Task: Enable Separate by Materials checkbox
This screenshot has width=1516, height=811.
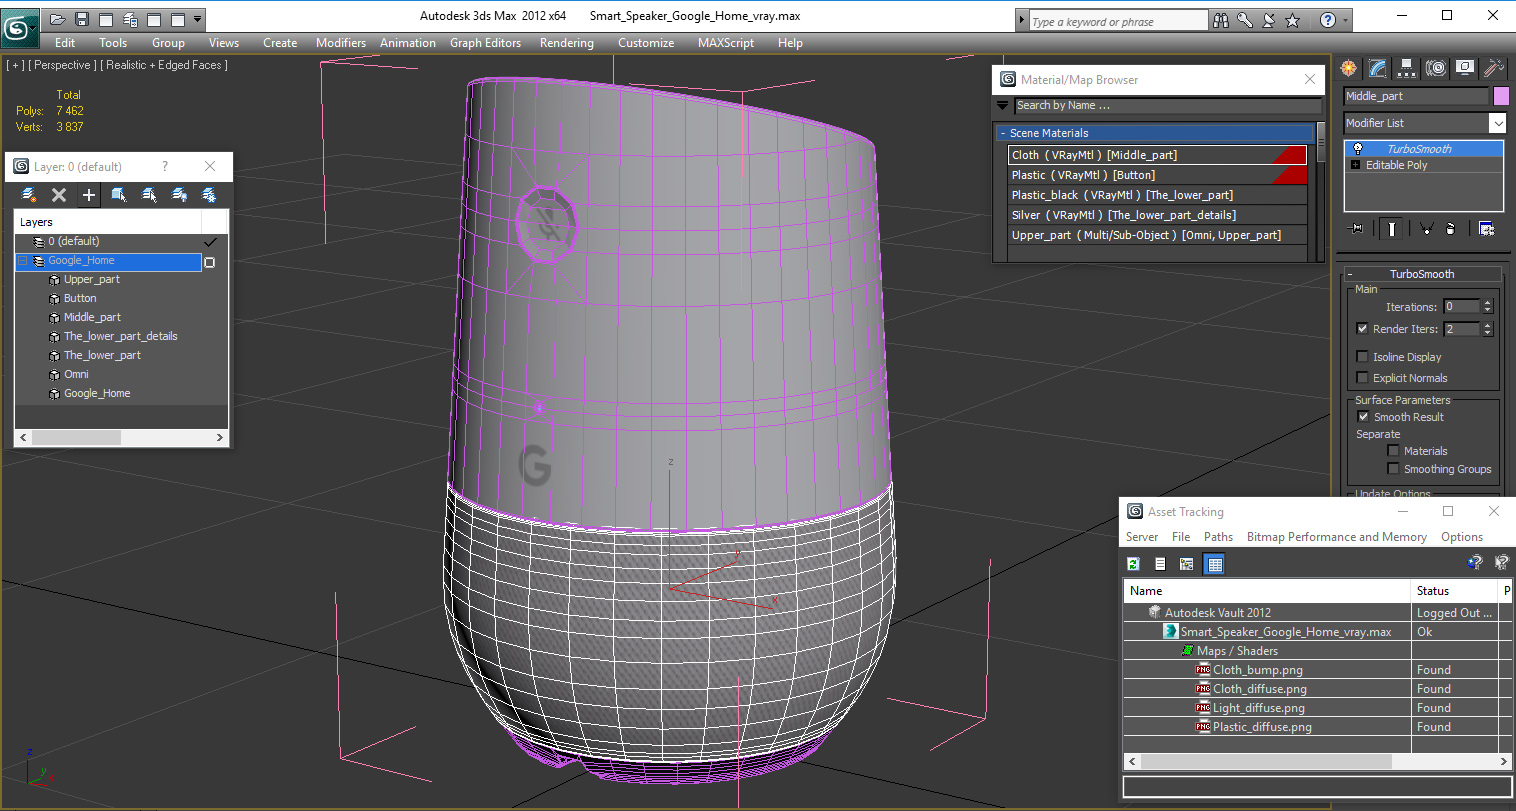Action: tap(1393, 451)
